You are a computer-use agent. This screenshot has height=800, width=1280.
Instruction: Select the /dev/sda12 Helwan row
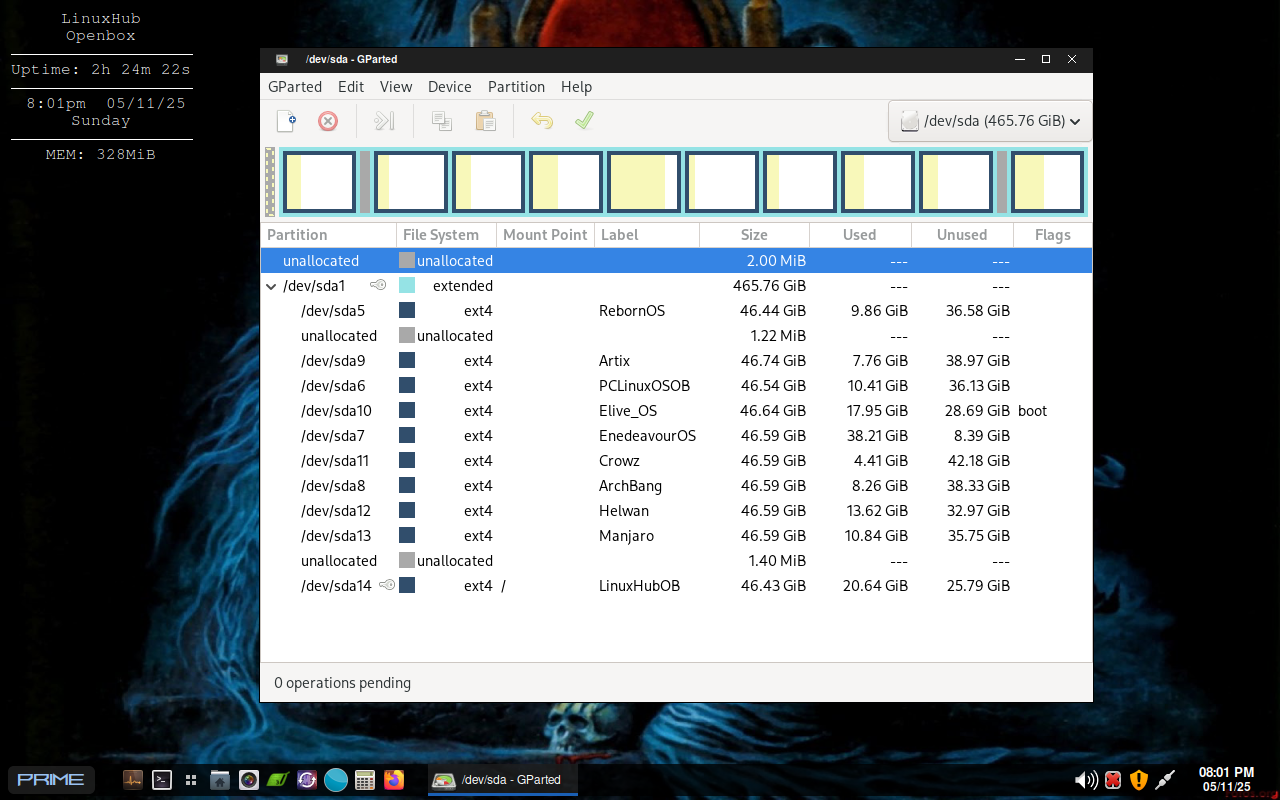tap(676, 511)
